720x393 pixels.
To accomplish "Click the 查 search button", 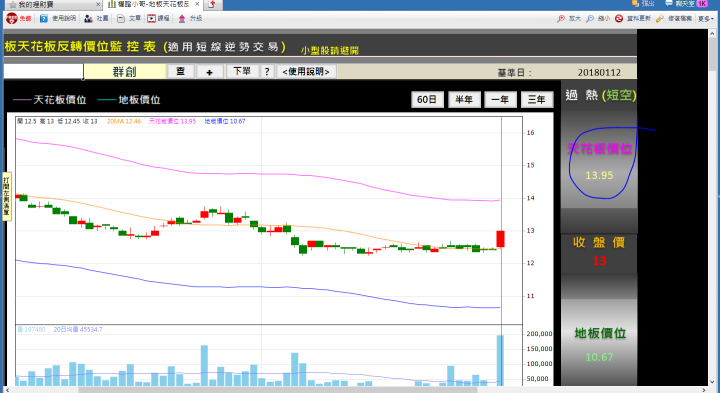I will pyautogui.click(x=180, y=72).
